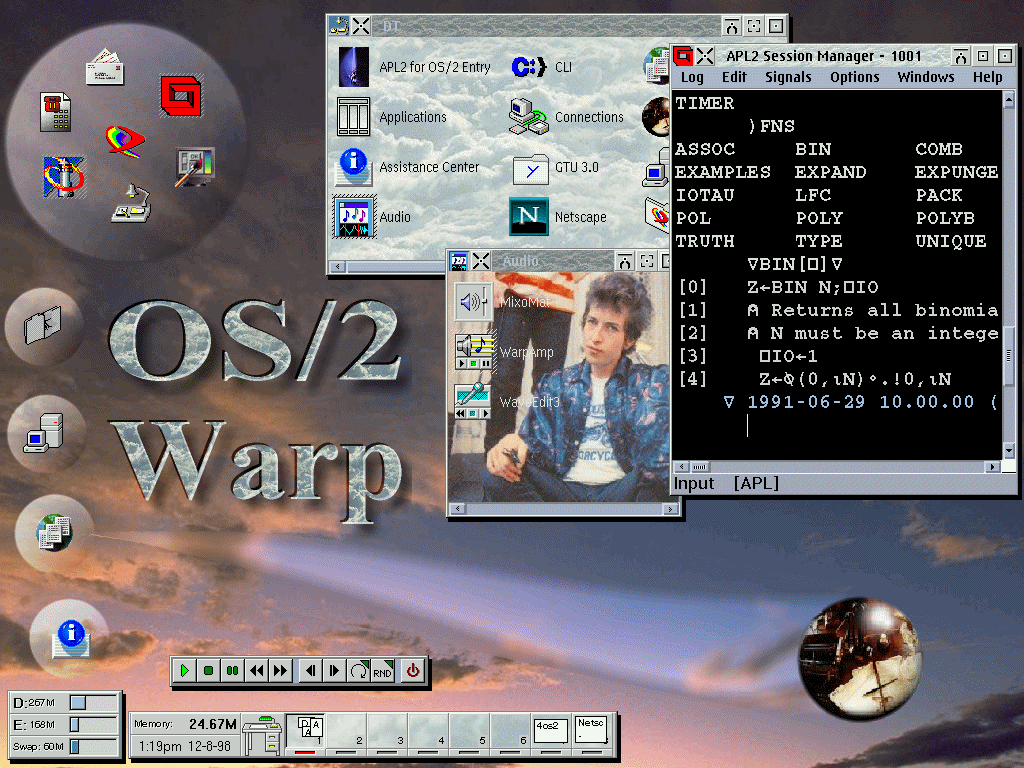Click APL2 vertical scrollbar up arrow
This screenshot has height=768, width=1024.
(1008, 100)
